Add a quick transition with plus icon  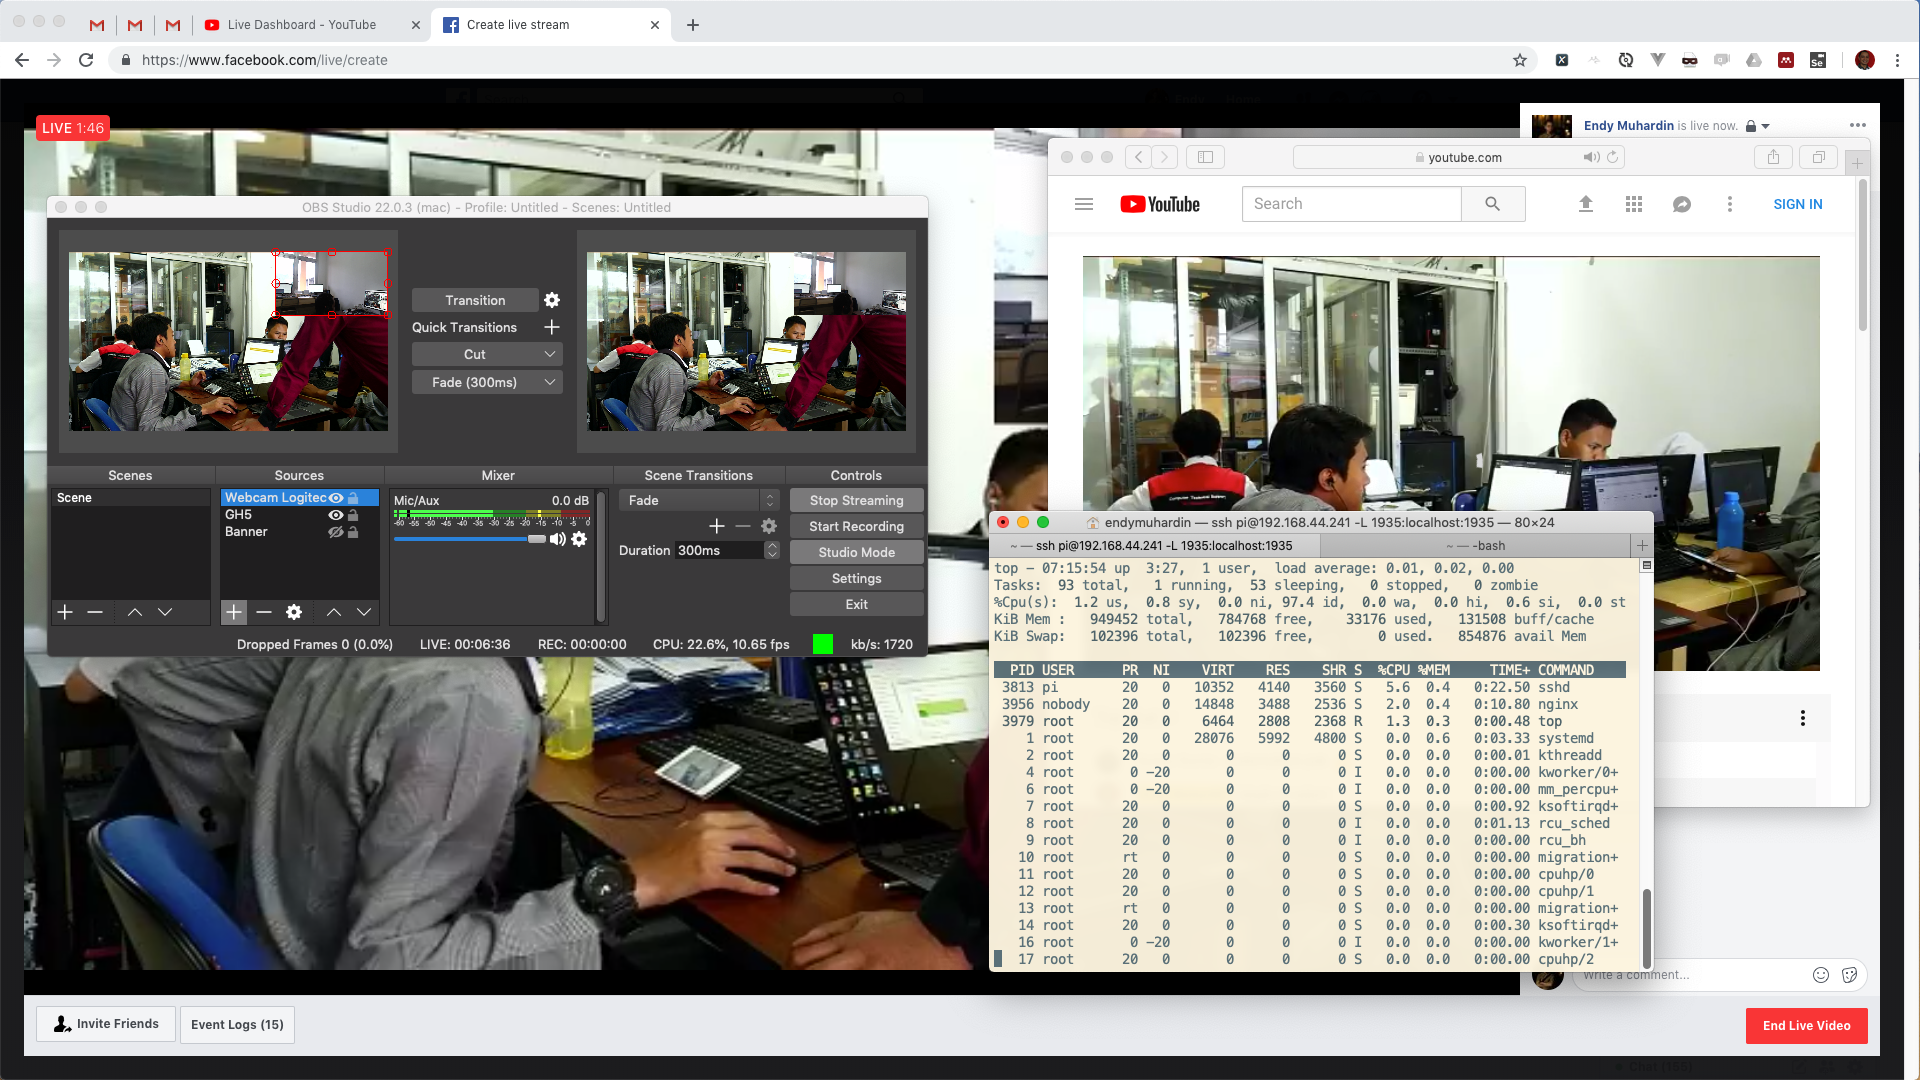pyautogui.click(x=552, y=327)
